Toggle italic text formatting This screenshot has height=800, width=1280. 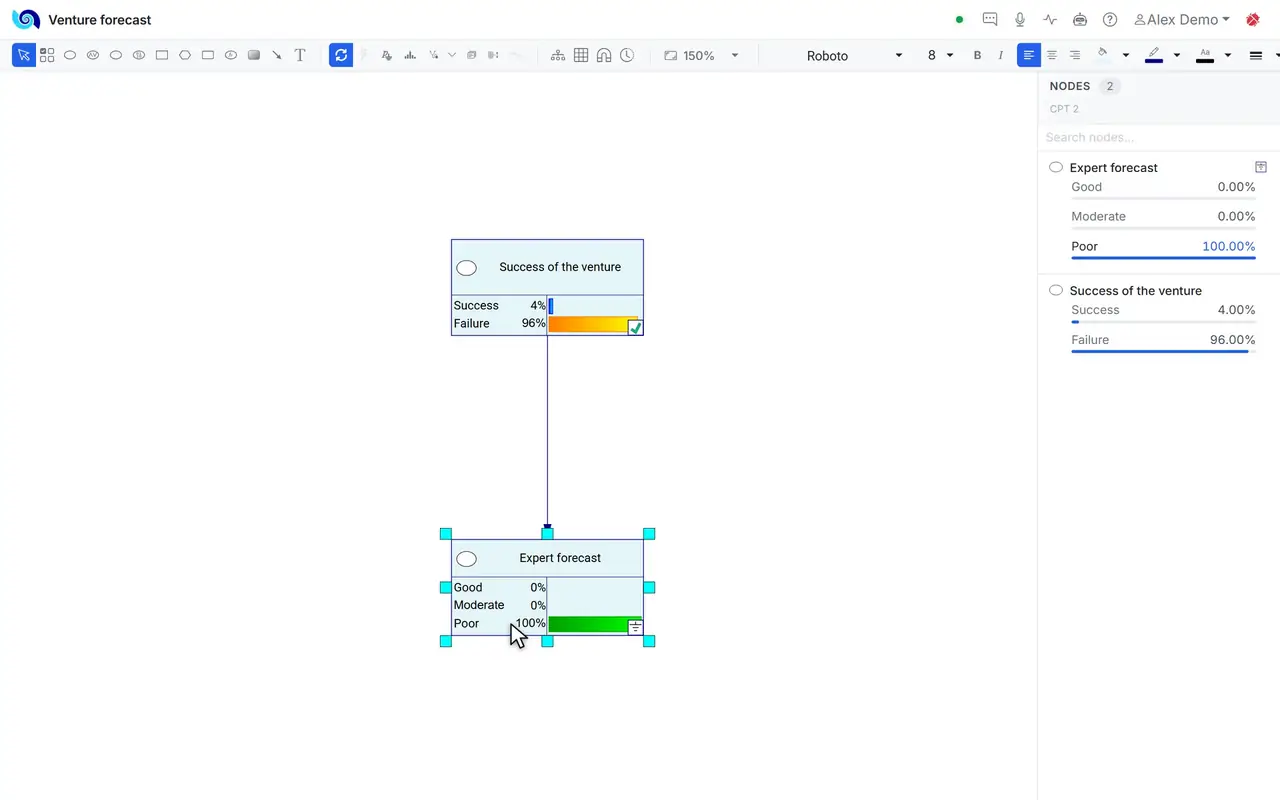click(x=1001, y=55)
